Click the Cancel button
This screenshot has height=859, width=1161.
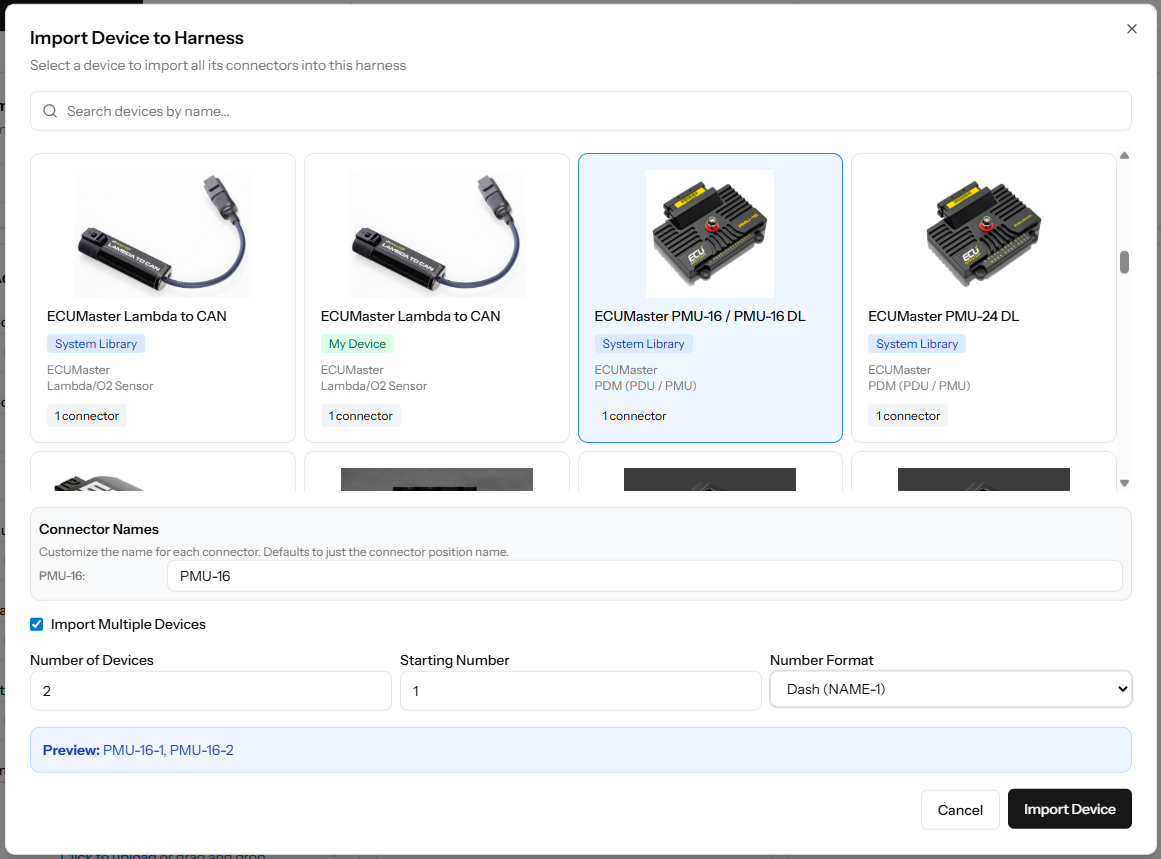click(x=959, y=809)
